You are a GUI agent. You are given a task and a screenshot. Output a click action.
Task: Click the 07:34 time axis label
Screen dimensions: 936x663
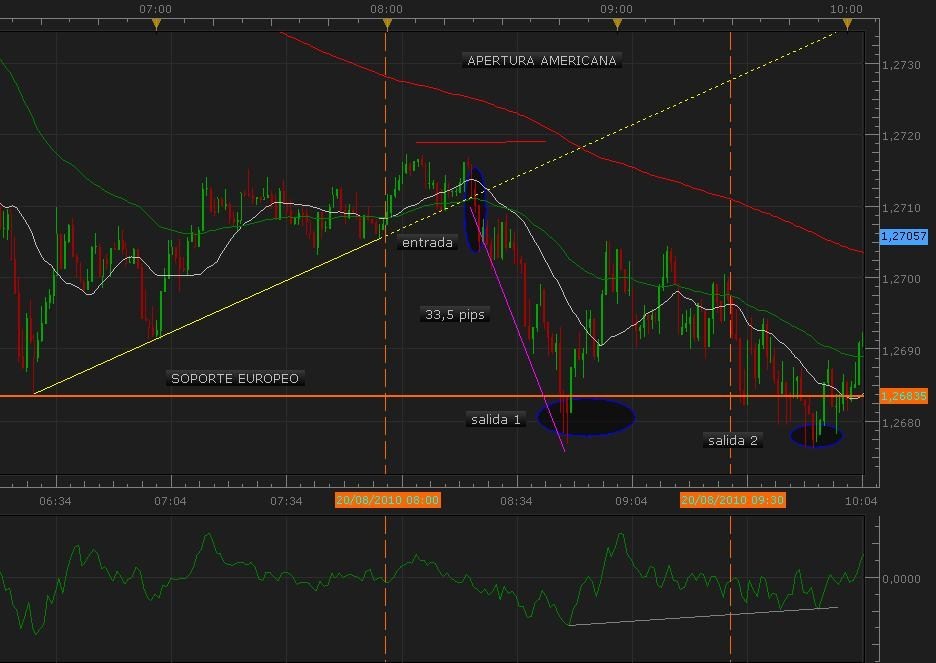coord(286,501)
